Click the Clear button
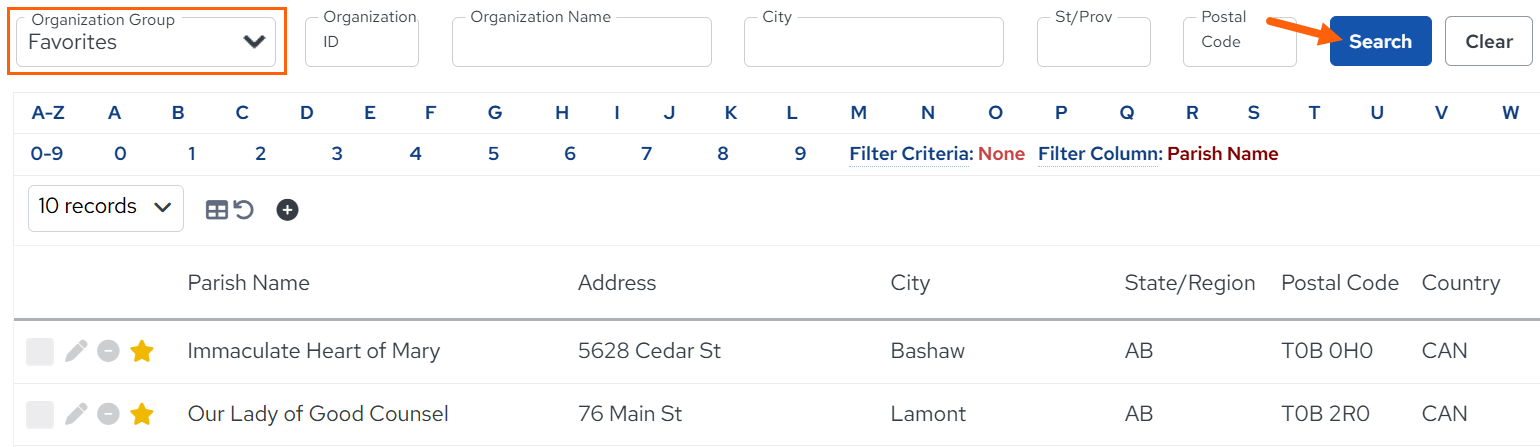The height and width of the screenshot is (447, 1540). coord(1489,41)
